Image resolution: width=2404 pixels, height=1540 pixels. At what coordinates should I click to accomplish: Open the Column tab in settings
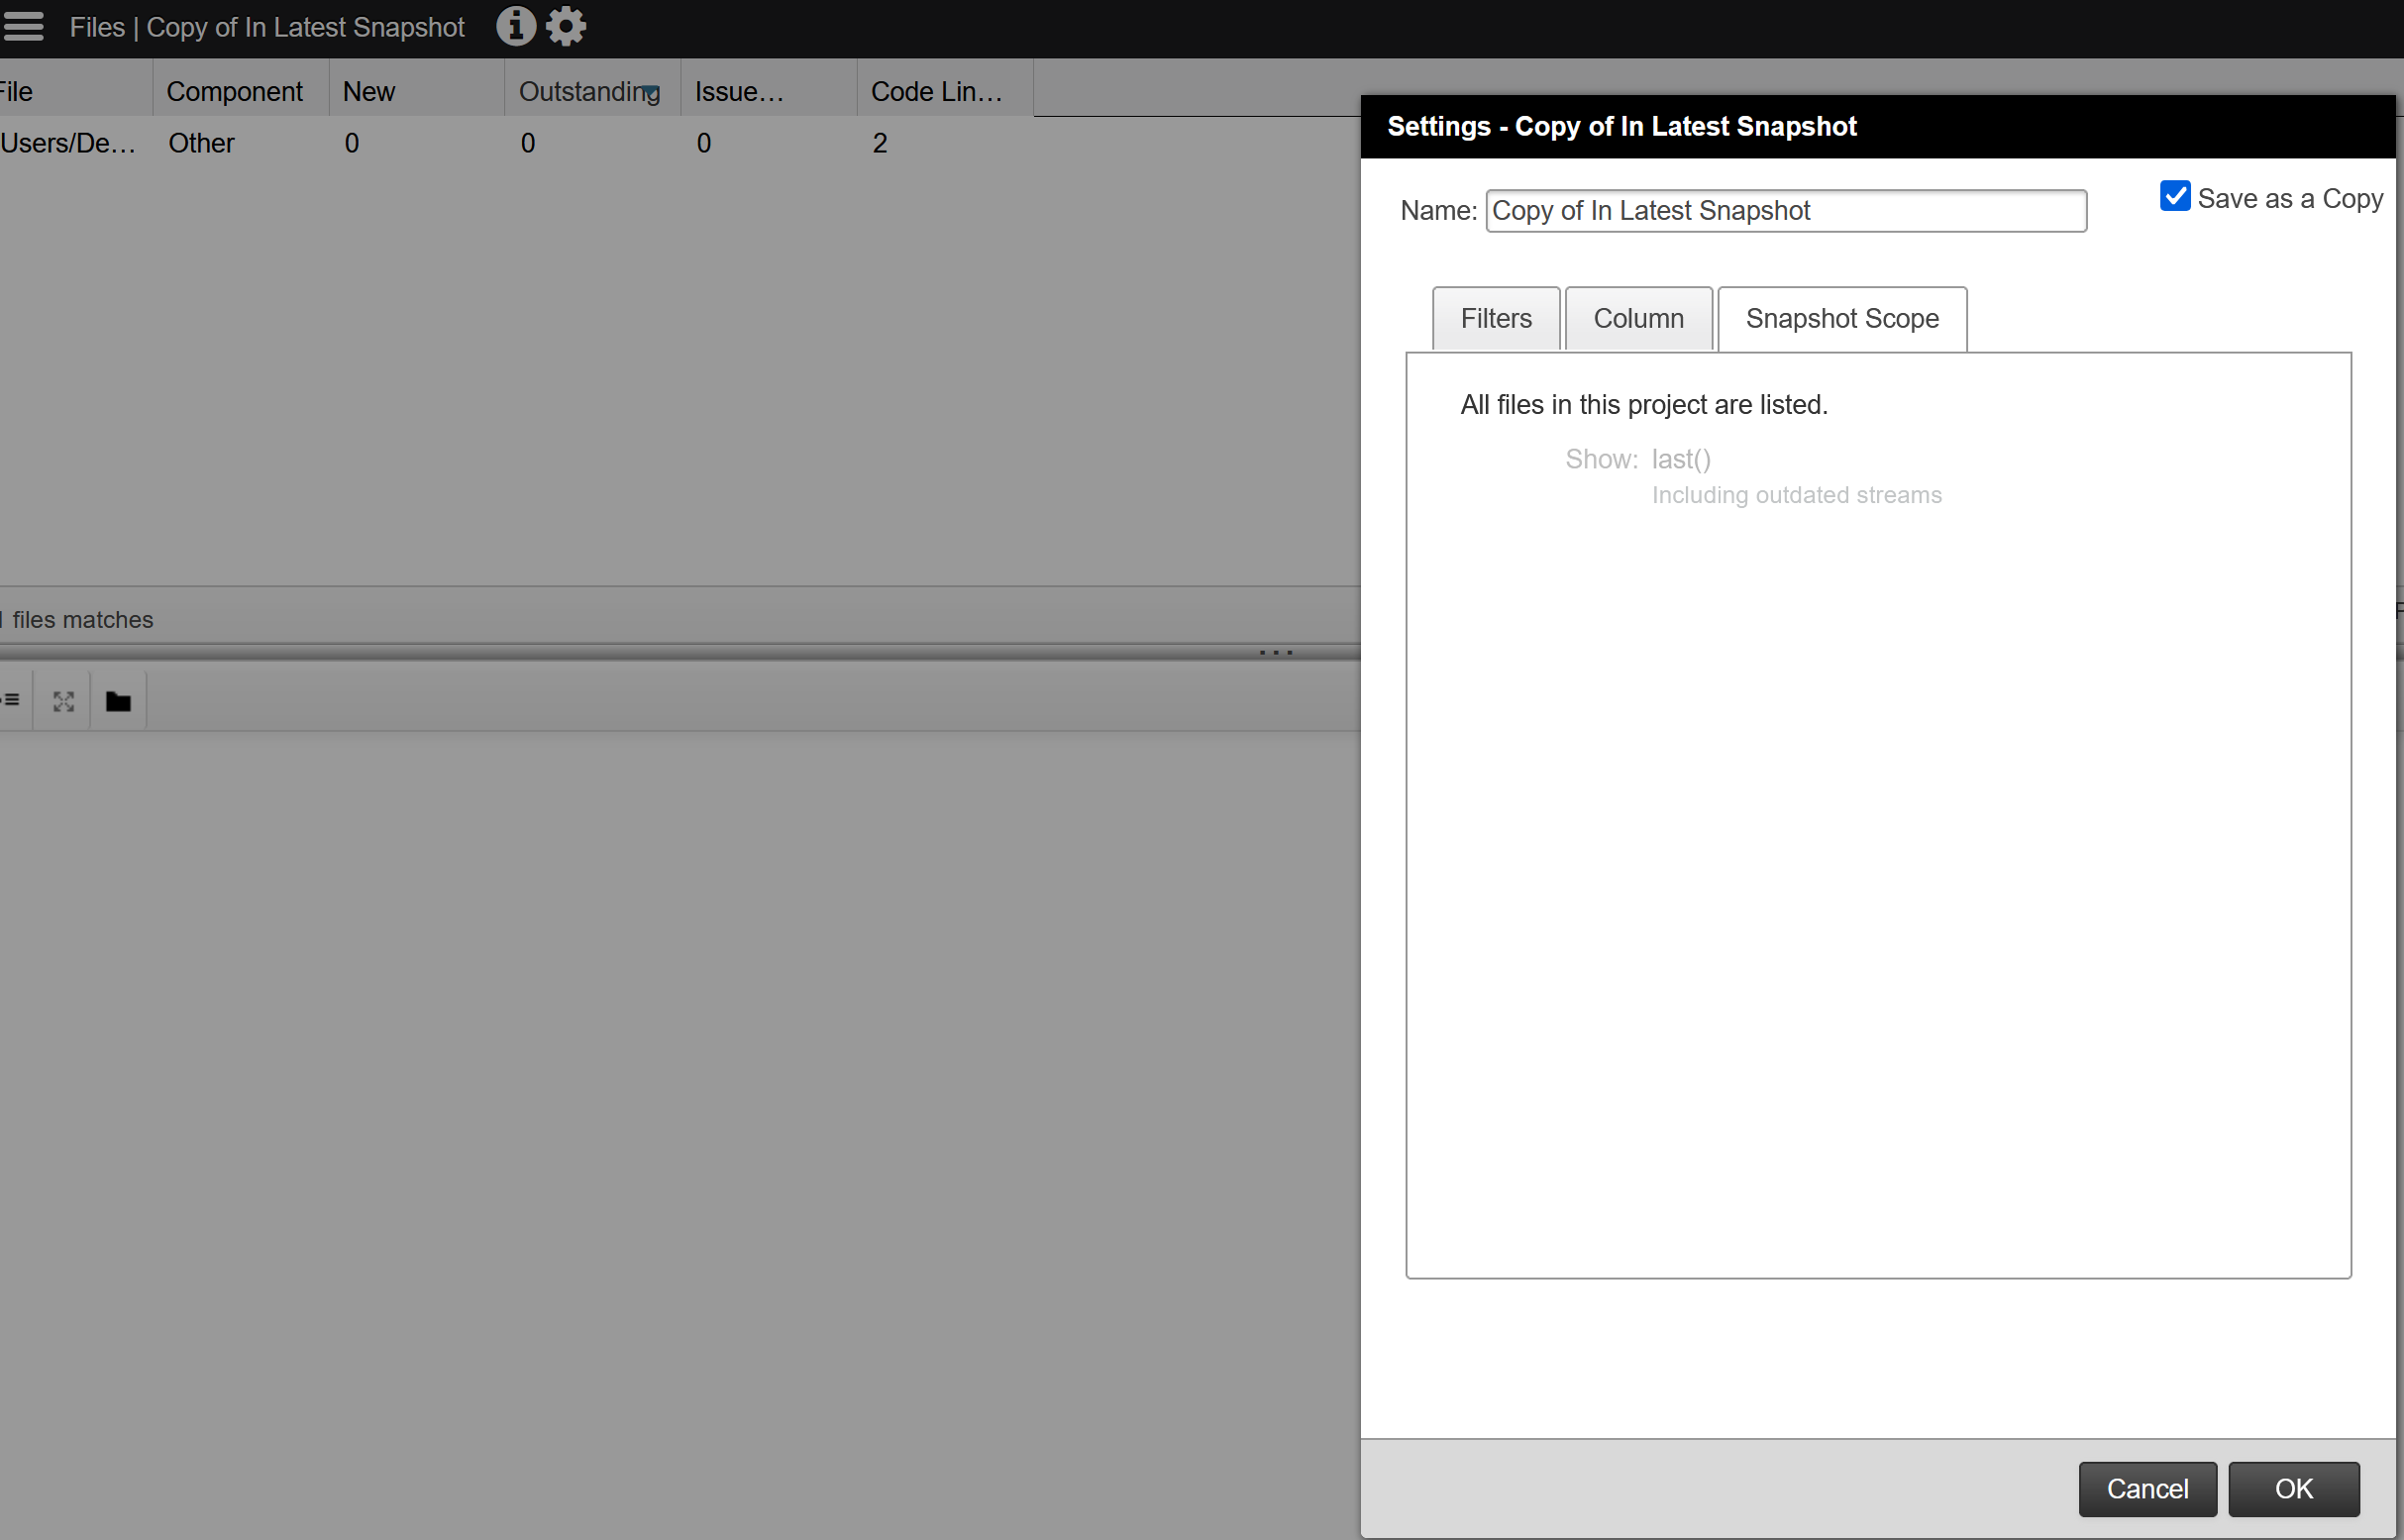pos(1637,318)
